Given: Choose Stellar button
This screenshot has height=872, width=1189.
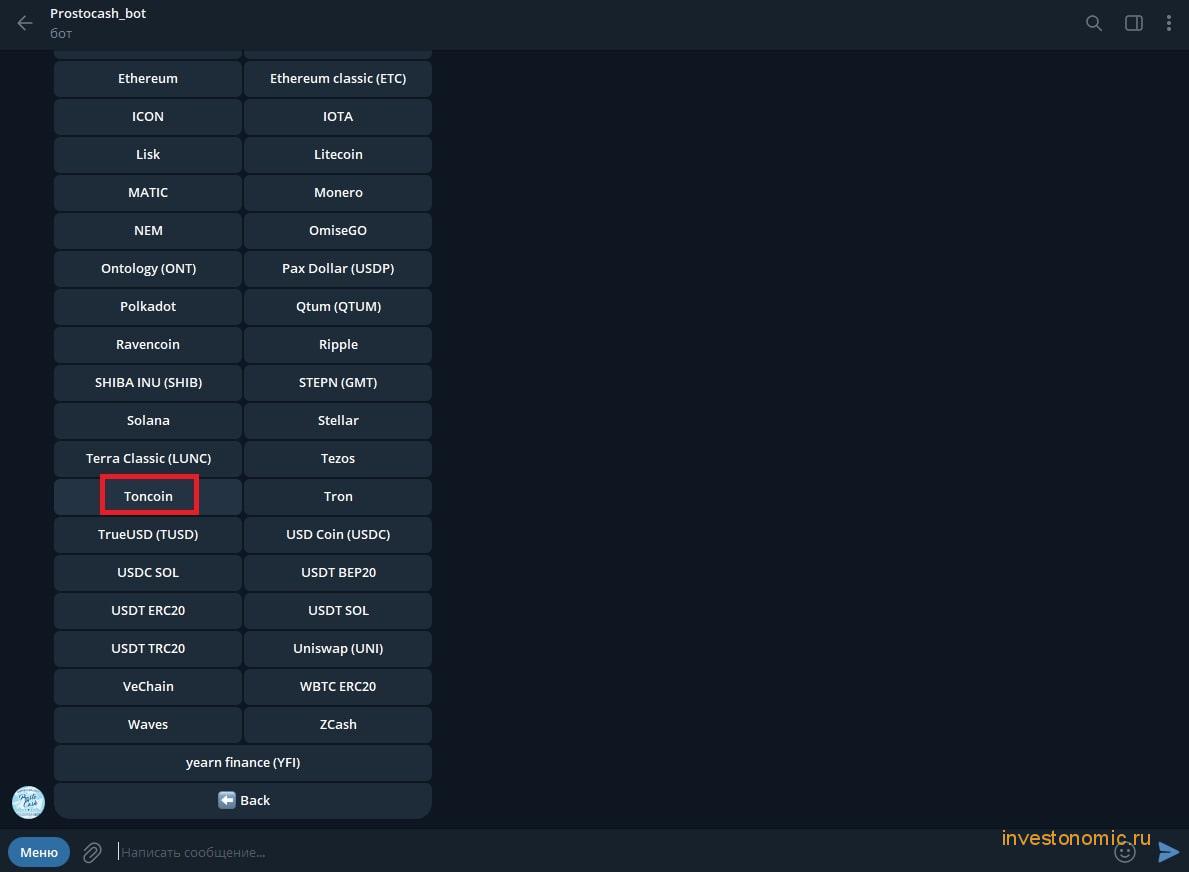Looking at the screenshot, I should (338, 420).
